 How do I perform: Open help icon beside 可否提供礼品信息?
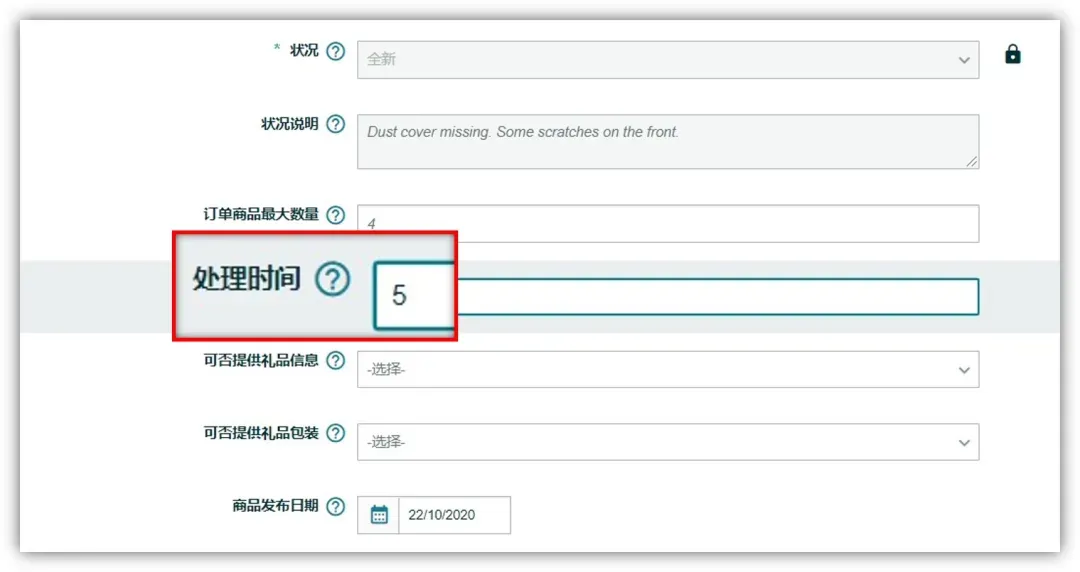click(335, 360)
